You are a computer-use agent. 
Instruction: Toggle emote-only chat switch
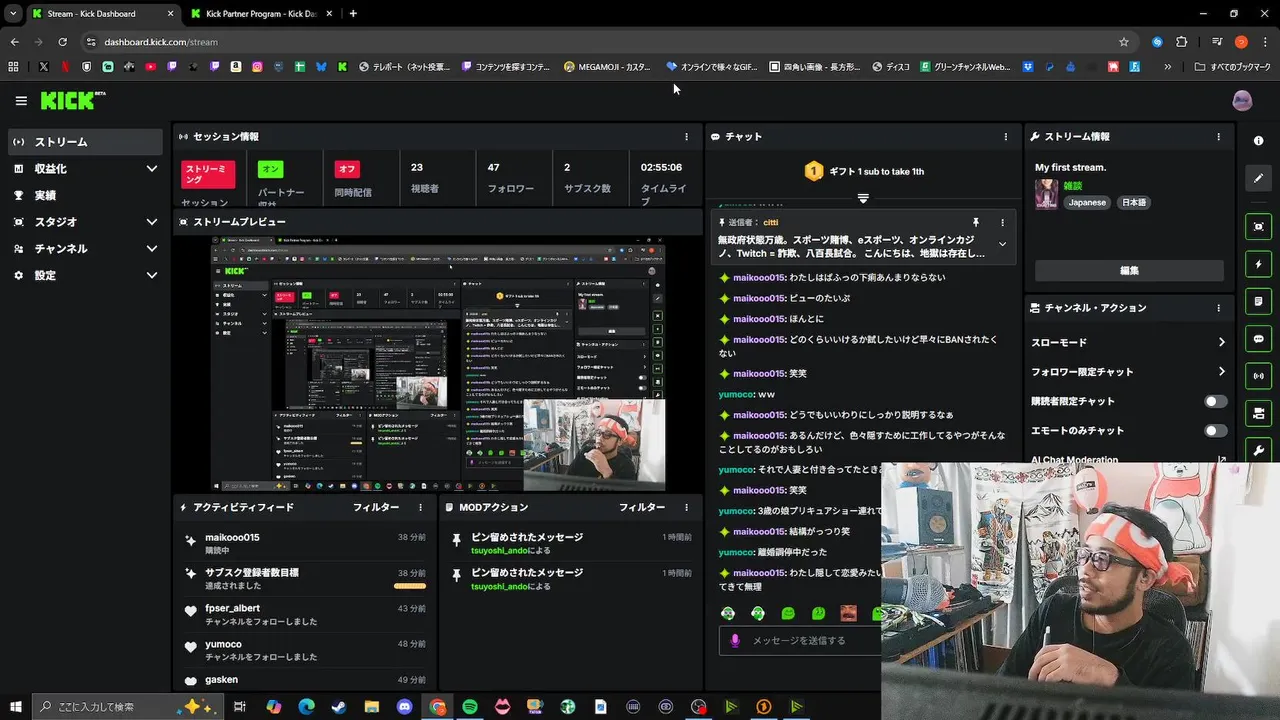(x=1215, y=430)
